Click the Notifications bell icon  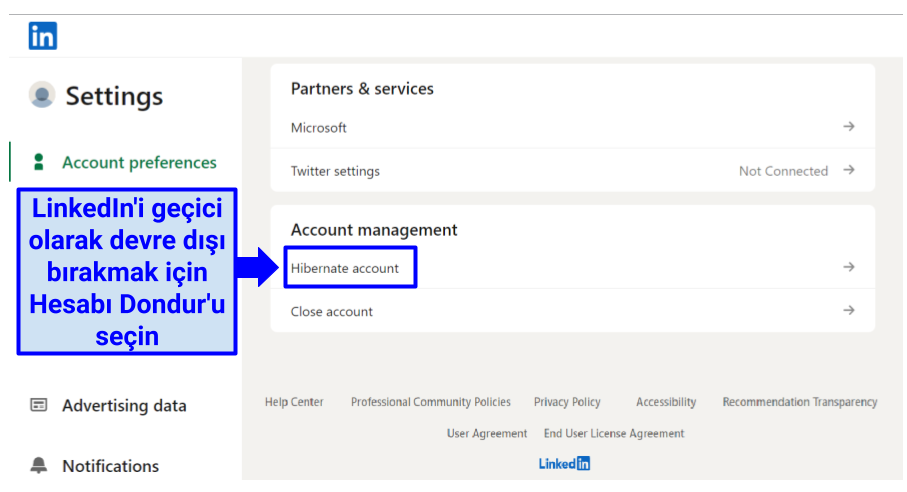pyautogui.click(x=39, y=465)
